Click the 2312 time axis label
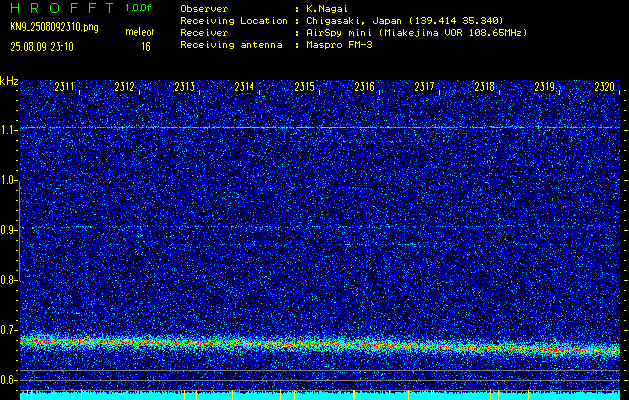 pyautogui.click(x=124, y=87)
